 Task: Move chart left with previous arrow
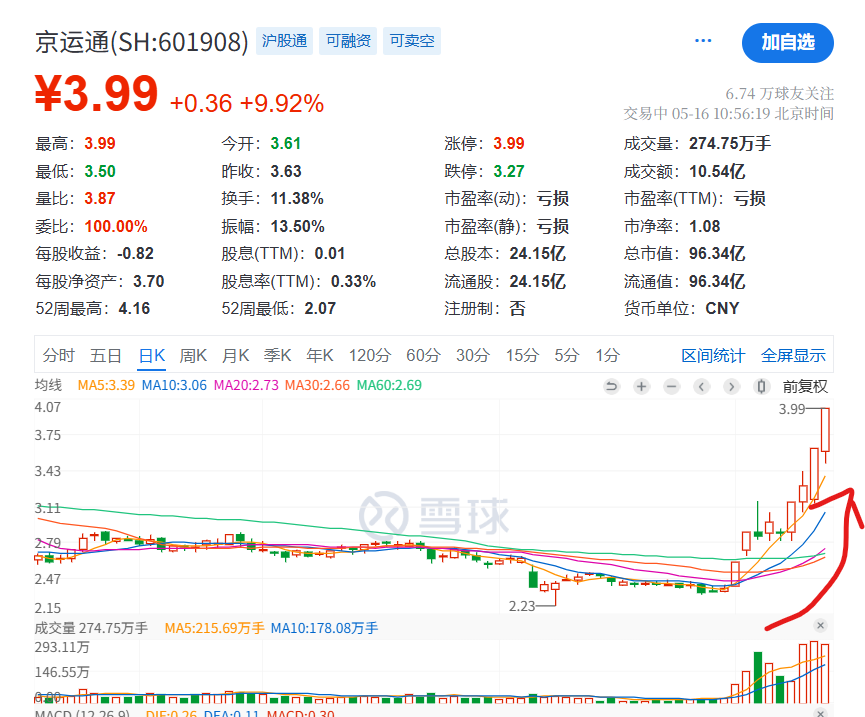701,387
